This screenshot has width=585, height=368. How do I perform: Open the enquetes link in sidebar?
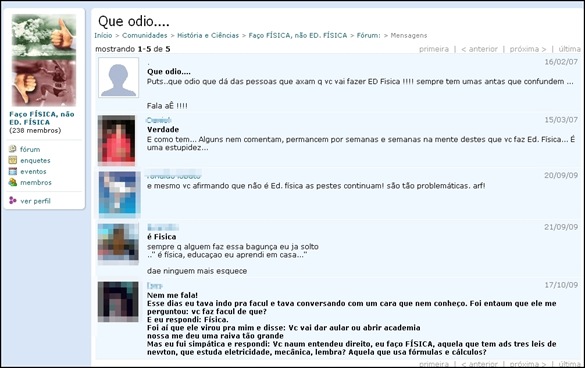(x=35, y=160)
